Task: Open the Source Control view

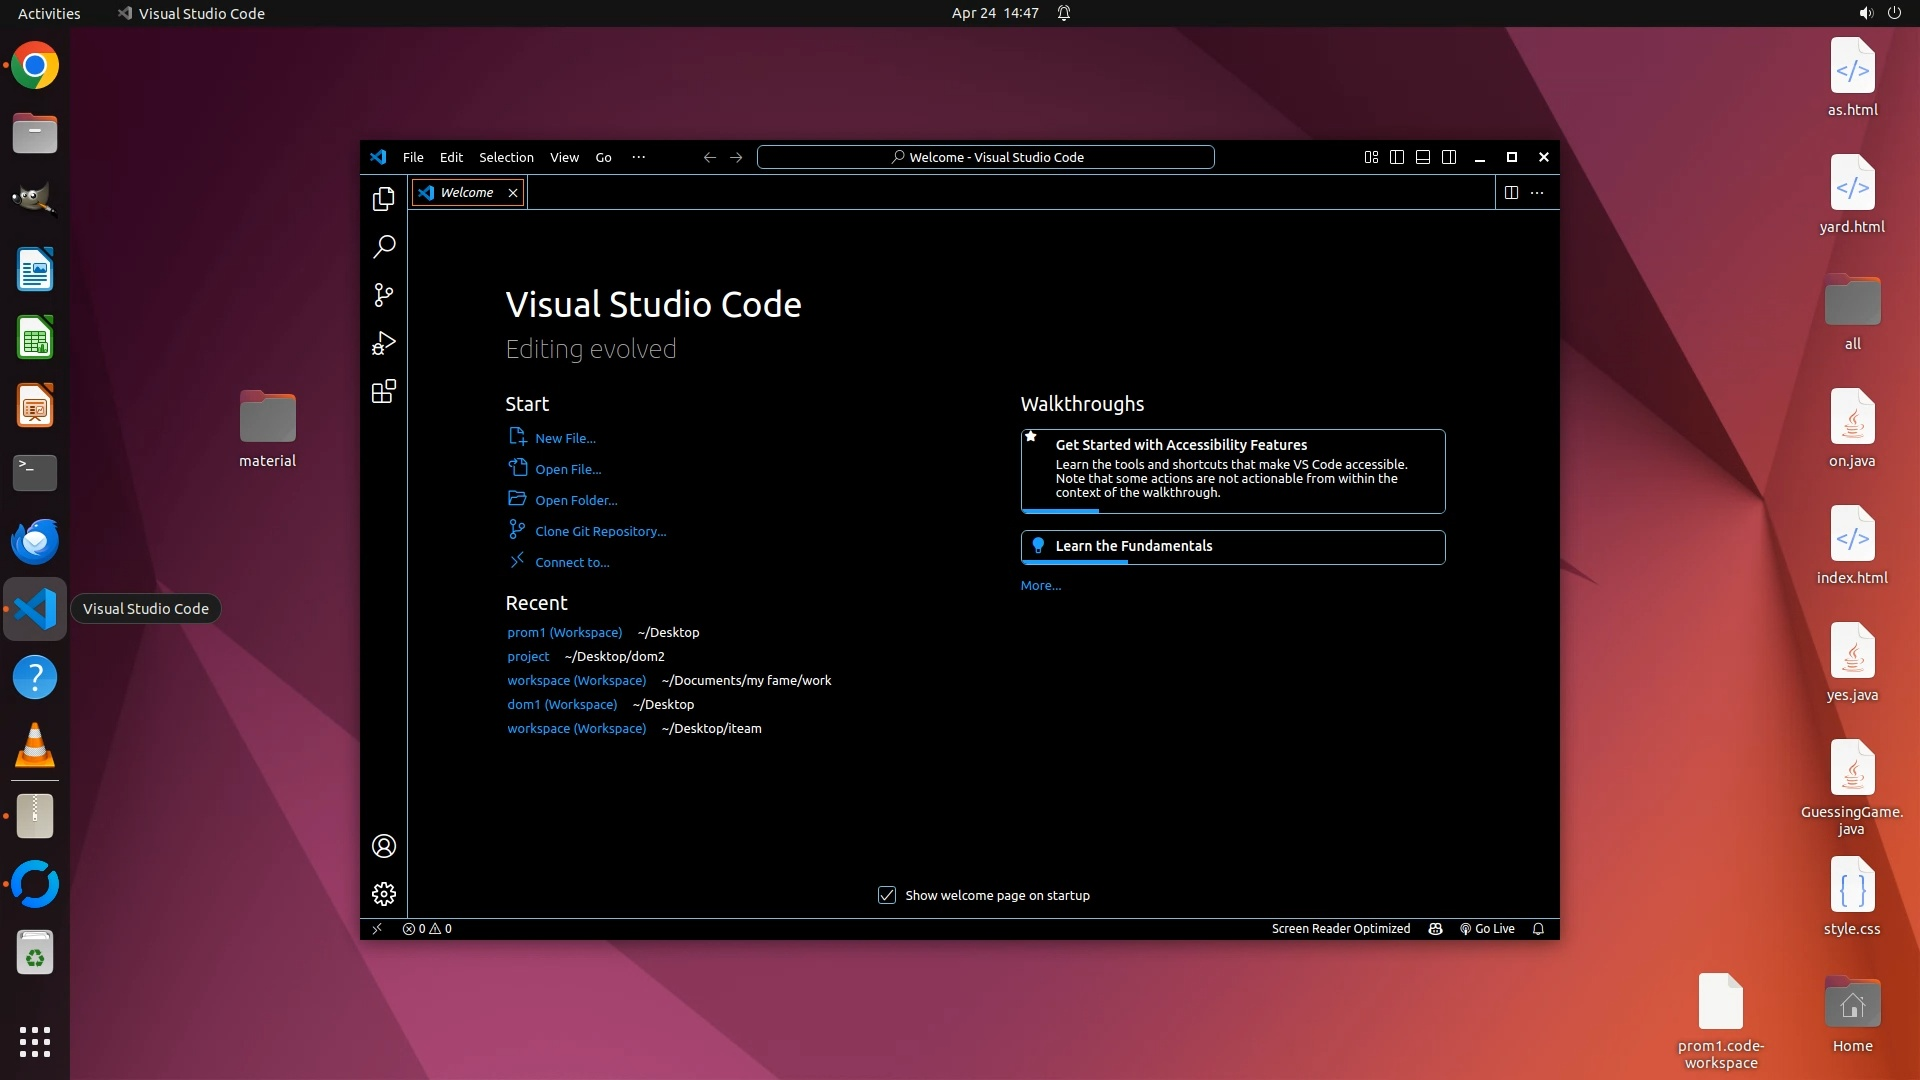Action: (383, 294)
